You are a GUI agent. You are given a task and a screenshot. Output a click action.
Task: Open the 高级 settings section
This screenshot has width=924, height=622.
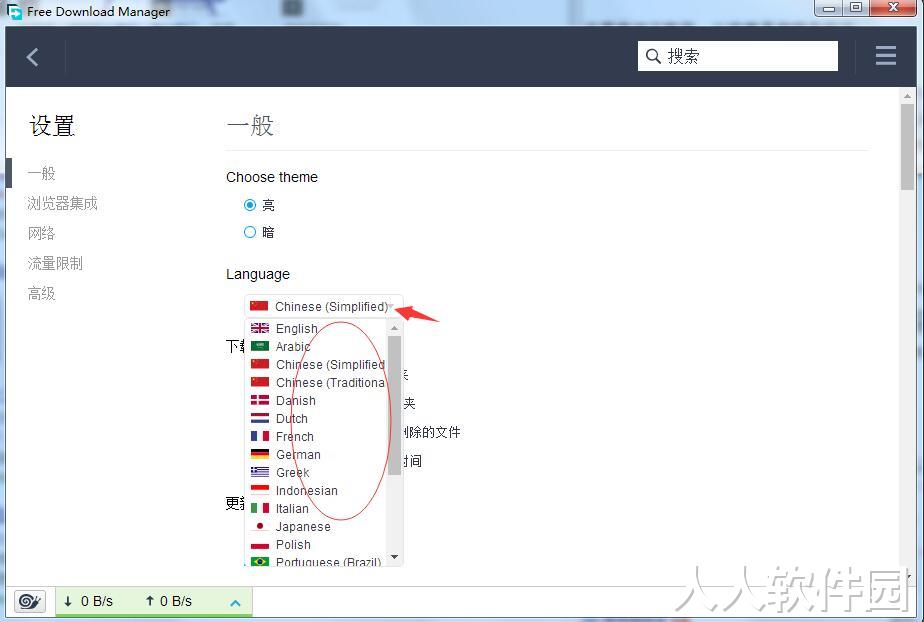(41, 293)
